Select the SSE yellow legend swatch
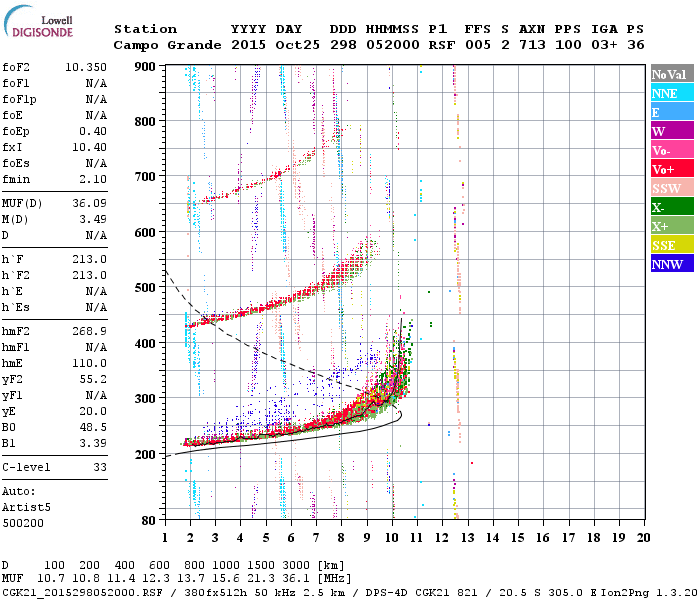The height and width of the screenshot is (600, 700). coord(672,245)
